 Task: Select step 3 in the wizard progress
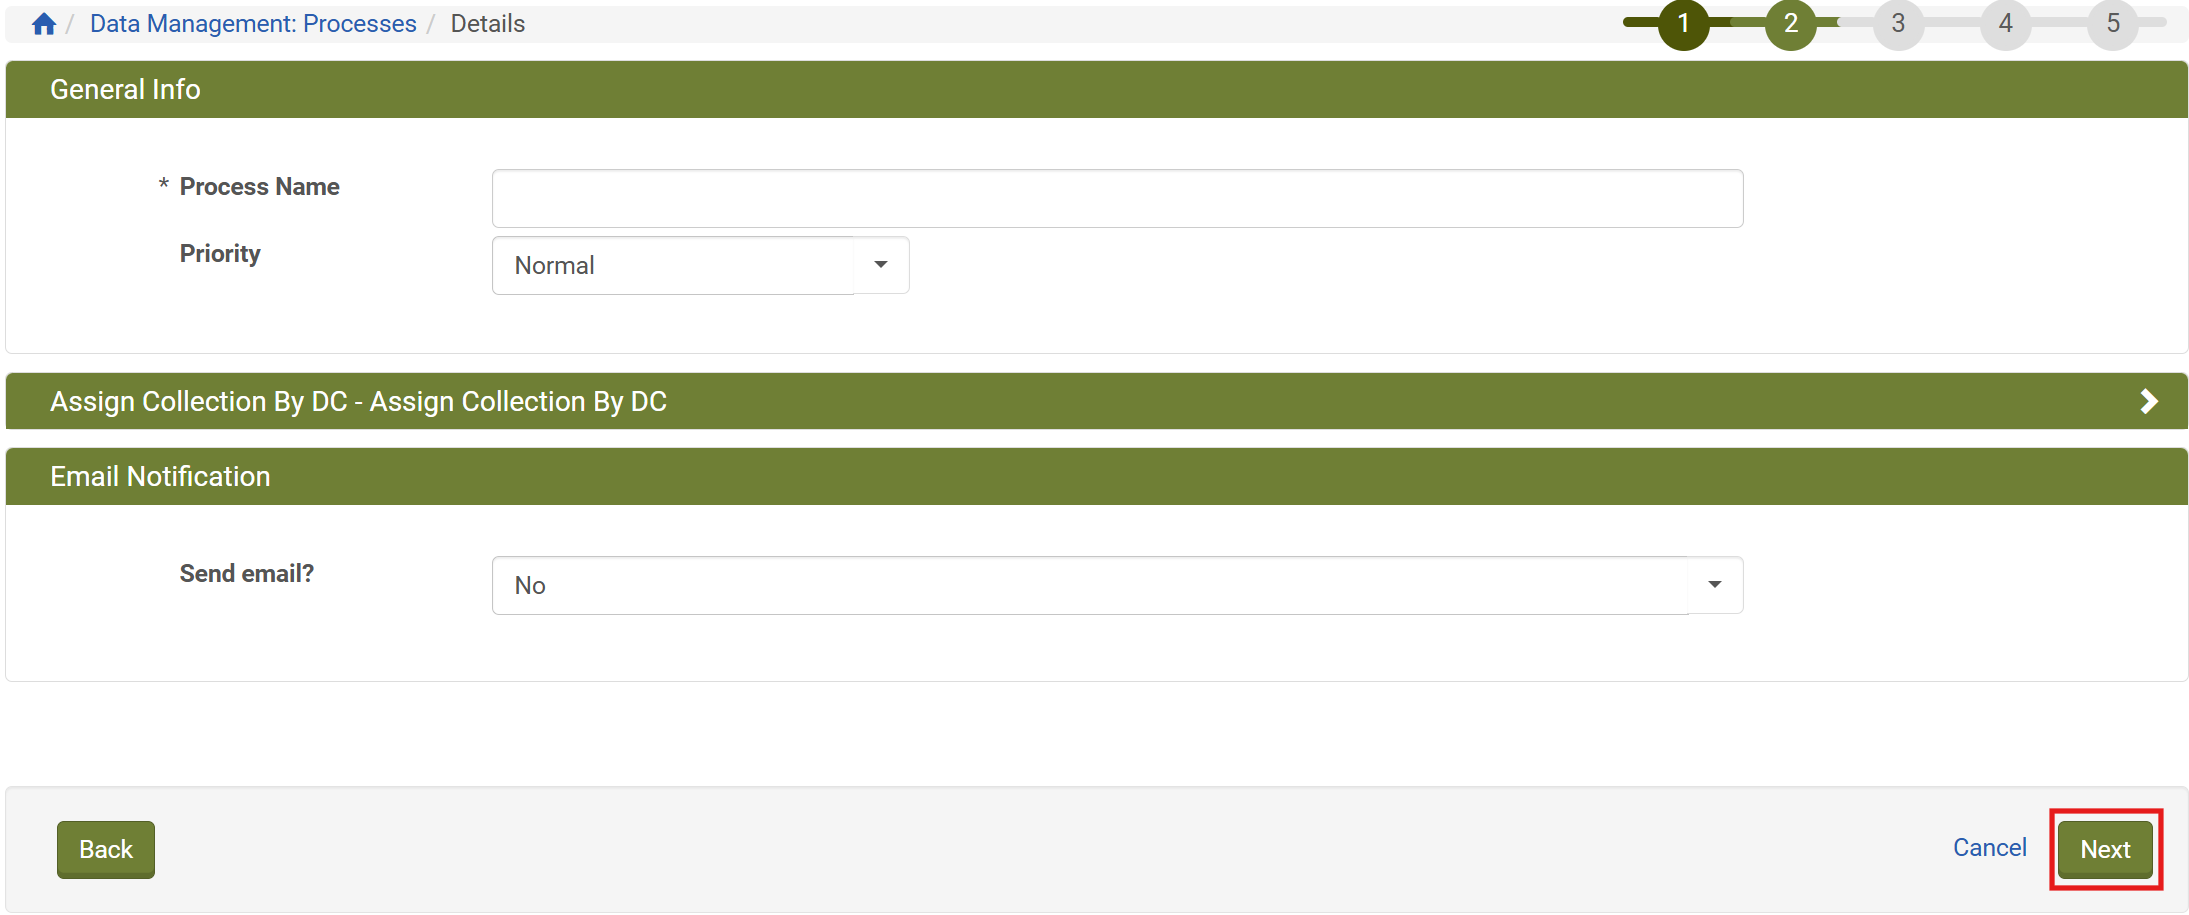[1897, 24]
